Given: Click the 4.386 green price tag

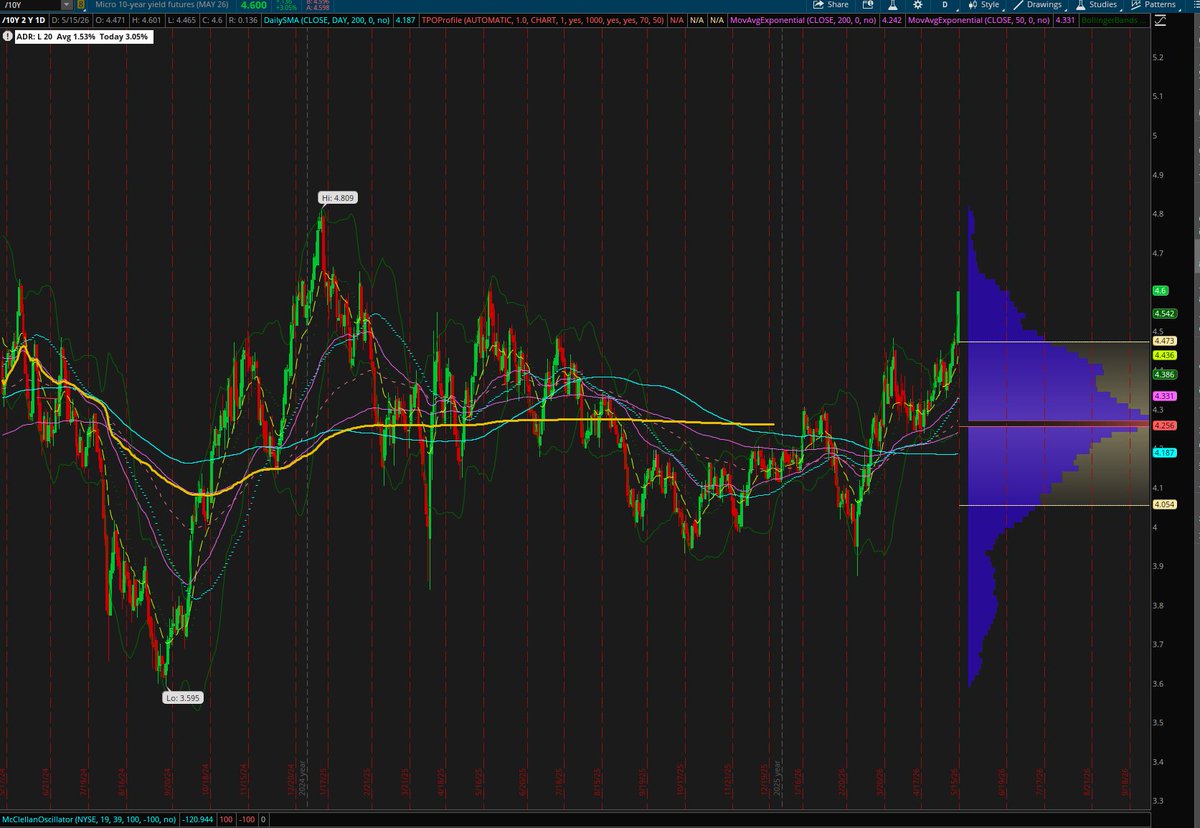Looking at the screenshot, I should (1163, 374).
